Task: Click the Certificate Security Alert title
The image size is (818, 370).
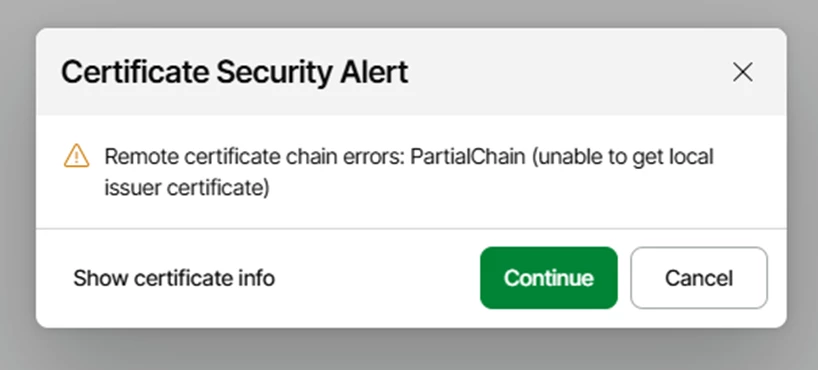Action: pos(234,73)
